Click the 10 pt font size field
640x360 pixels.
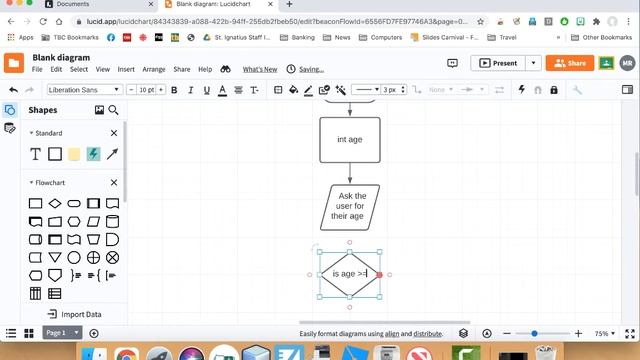point(146,90)
